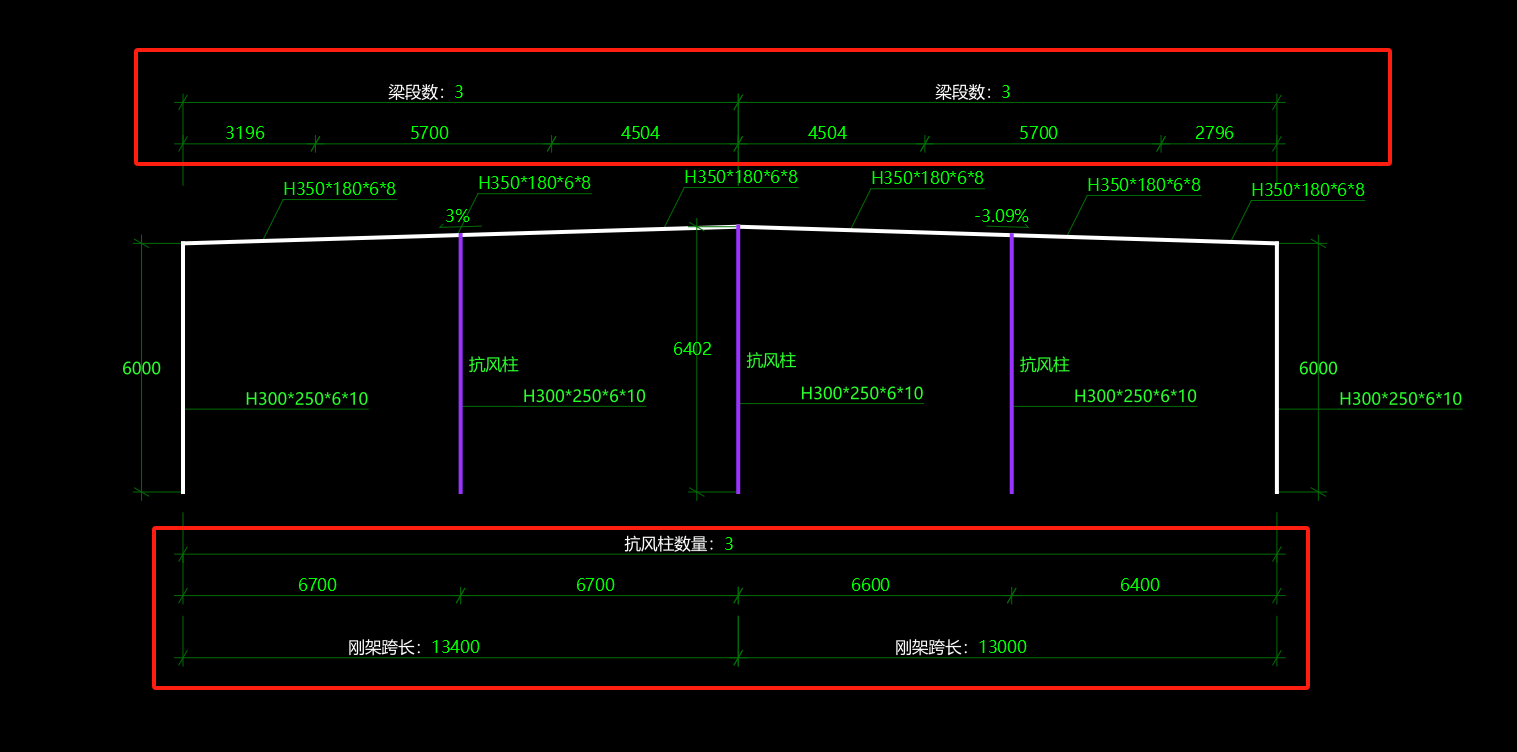Edit right span 梁段数 value 3
Screen dimensions: 1517x752
(x=1006, y=92)
